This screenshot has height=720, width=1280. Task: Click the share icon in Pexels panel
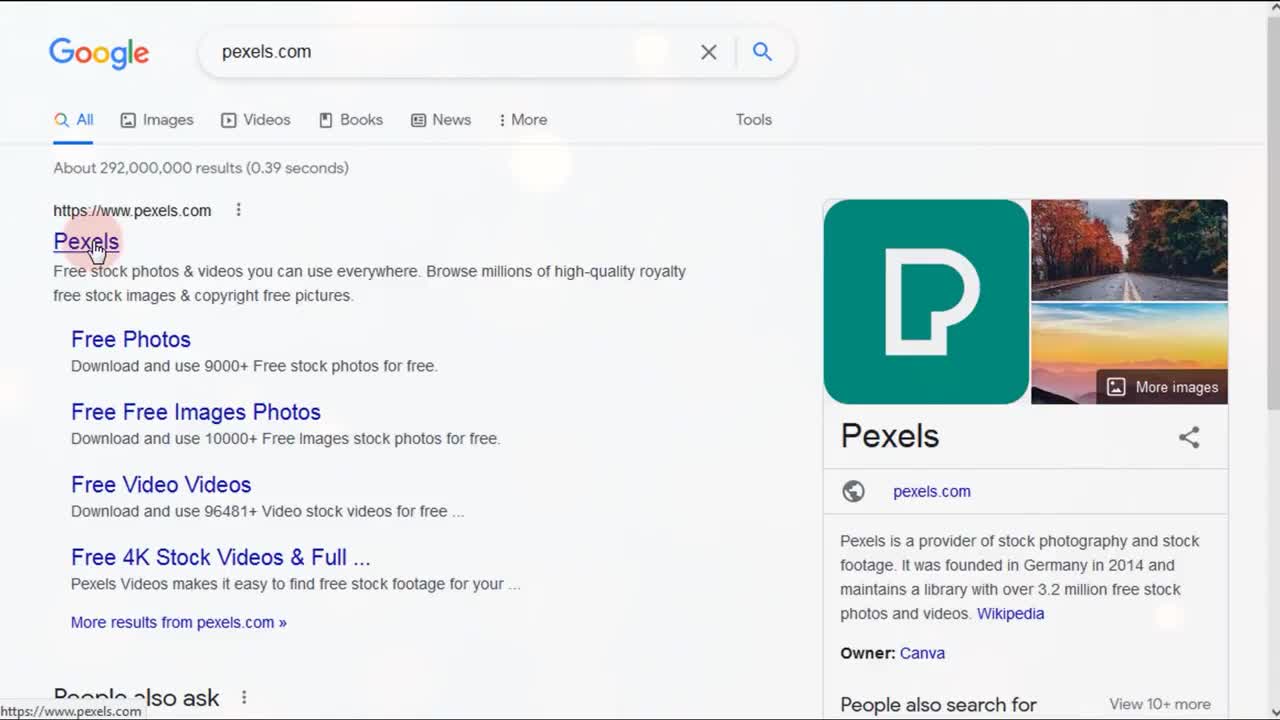pos(1189,437)
